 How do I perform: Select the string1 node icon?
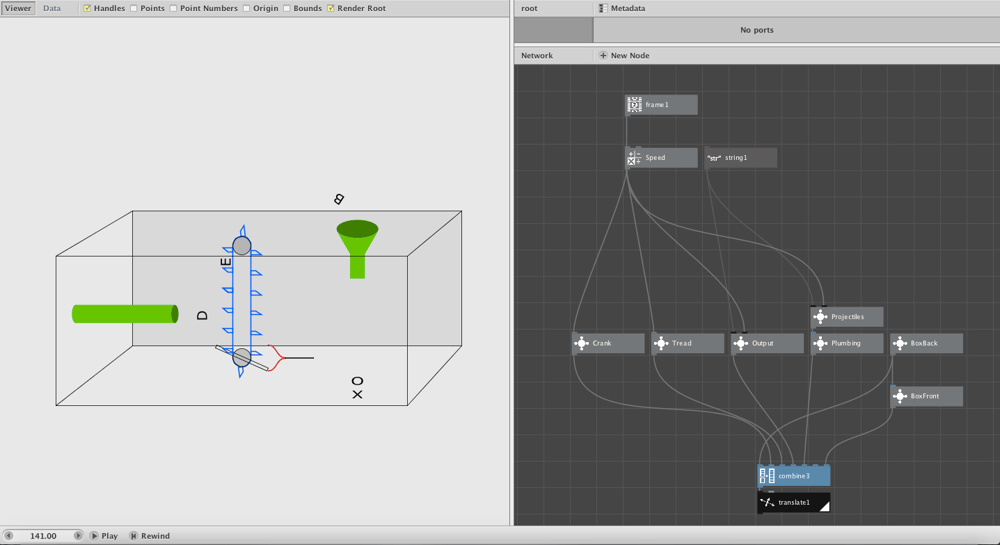click(714, 157)
